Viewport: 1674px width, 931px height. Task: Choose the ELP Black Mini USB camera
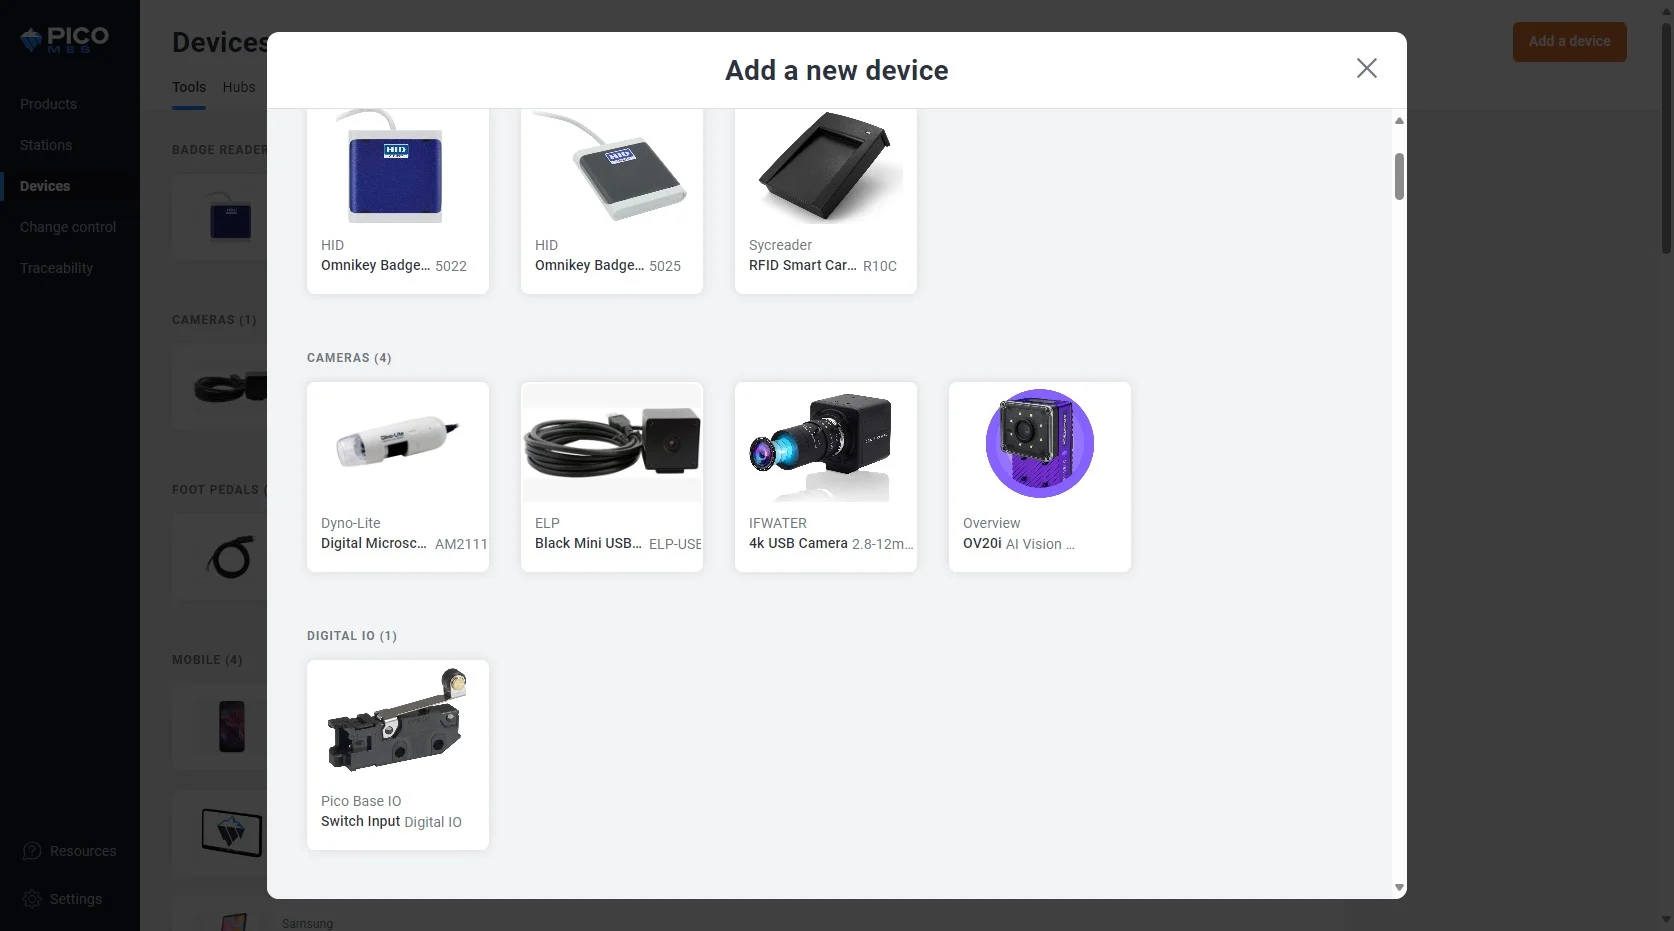coord(612,477)
